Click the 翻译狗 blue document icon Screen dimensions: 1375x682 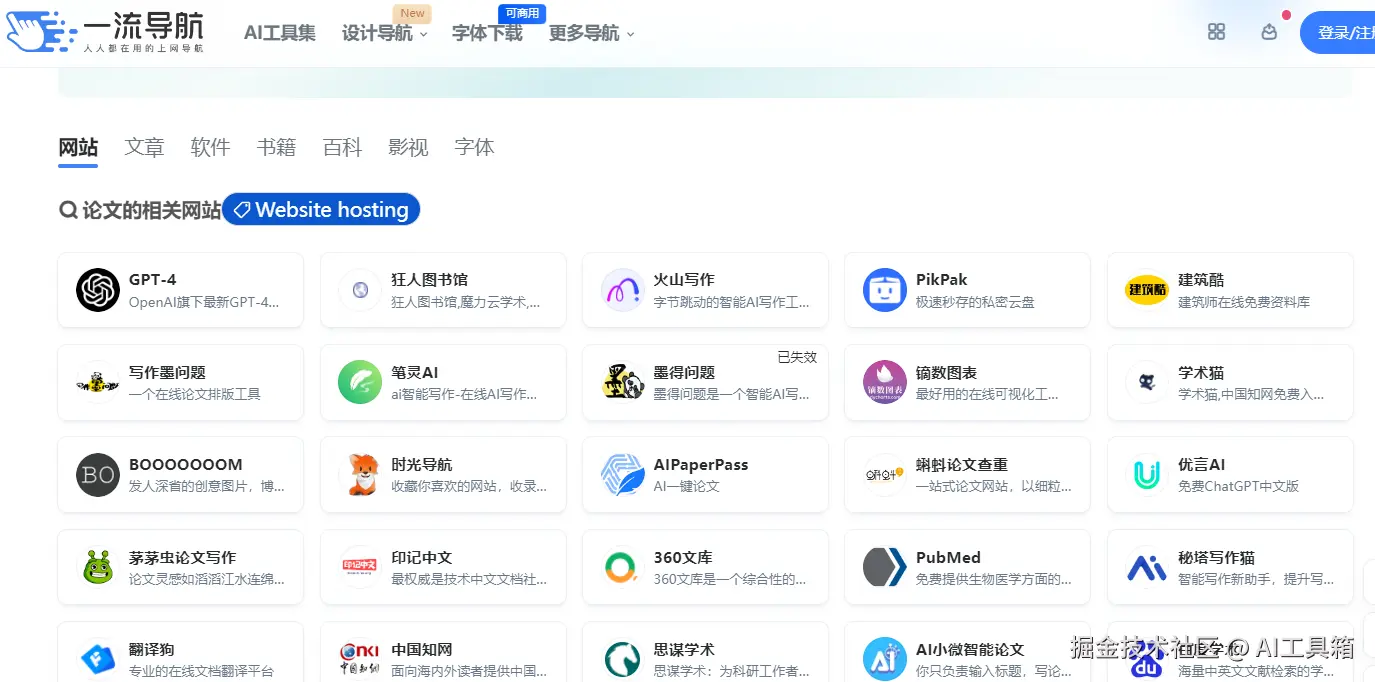98,660
